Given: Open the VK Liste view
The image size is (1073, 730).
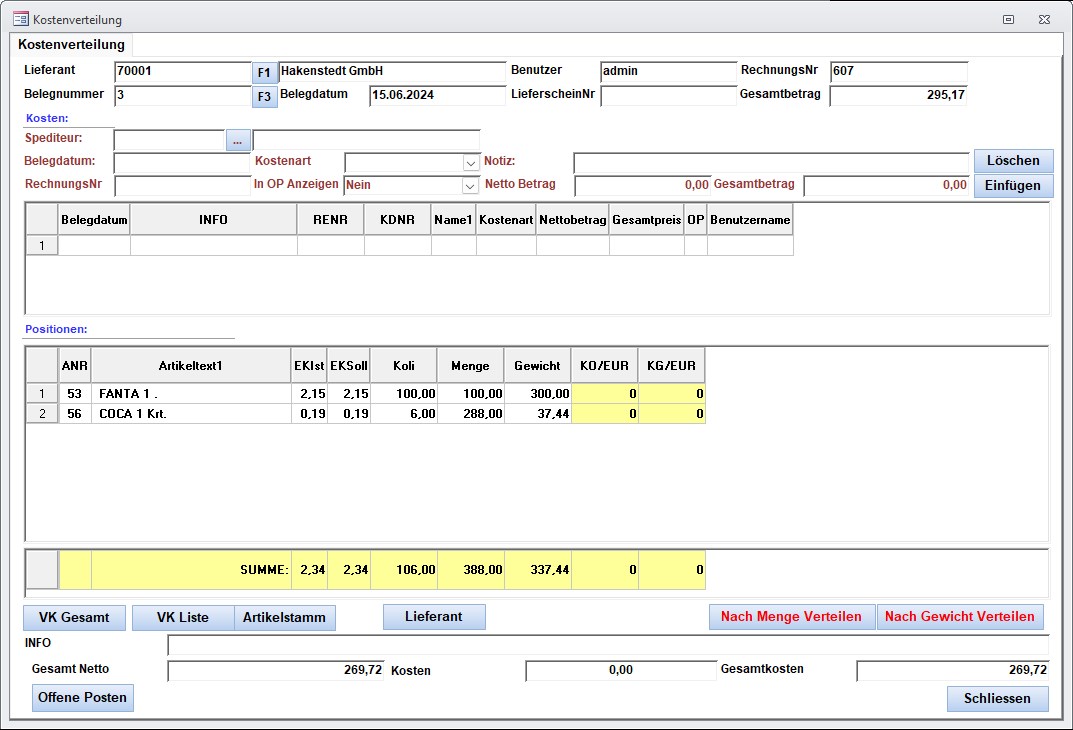Looking at the screenshot, I should point(183,618).
